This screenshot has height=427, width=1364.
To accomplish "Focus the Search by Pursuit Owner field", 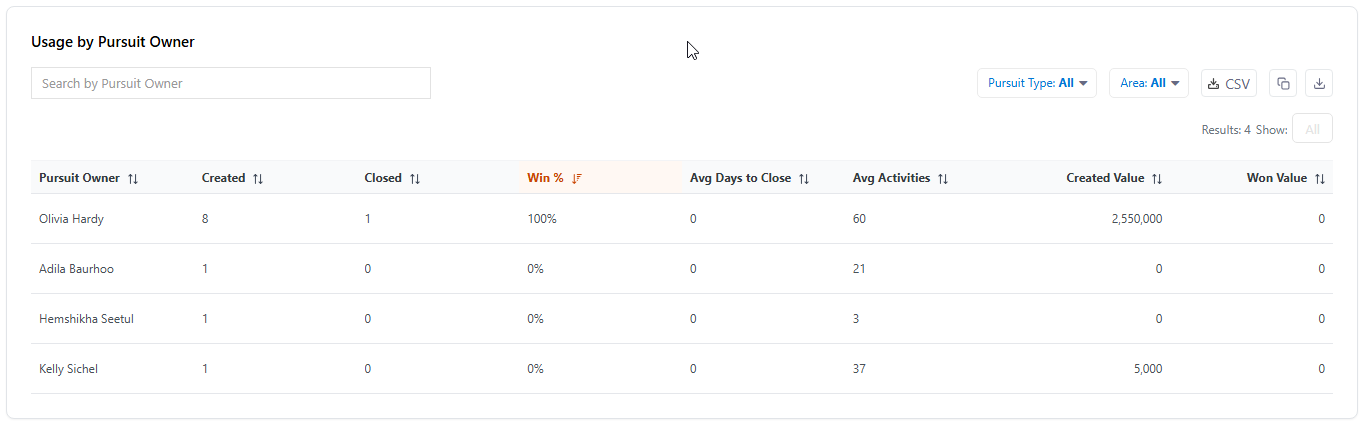I will point(231,83).
